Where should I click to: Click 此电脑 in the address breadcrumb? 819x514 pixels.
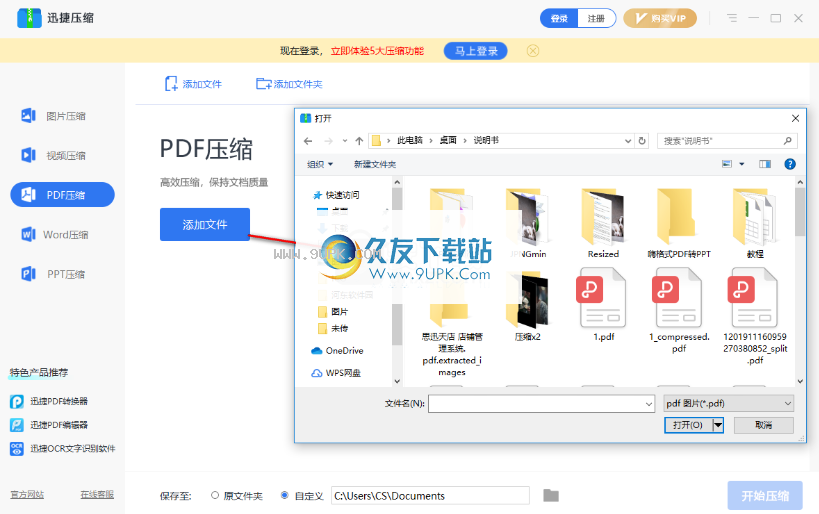(x=410, y=140)
